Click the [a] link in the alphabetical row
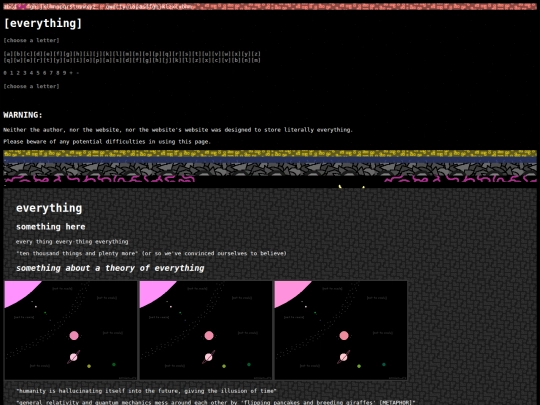 pyautogui.click(x=8, y=54)
